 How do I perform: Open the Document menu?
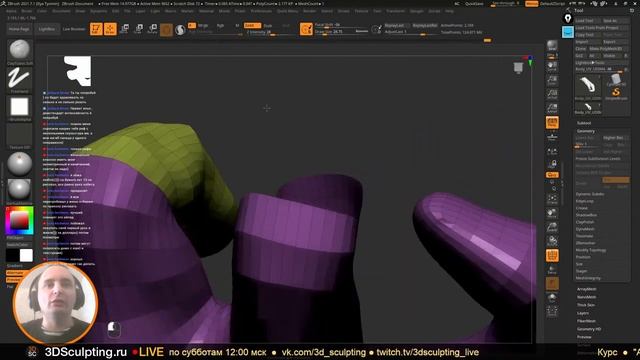click(61, 11)
